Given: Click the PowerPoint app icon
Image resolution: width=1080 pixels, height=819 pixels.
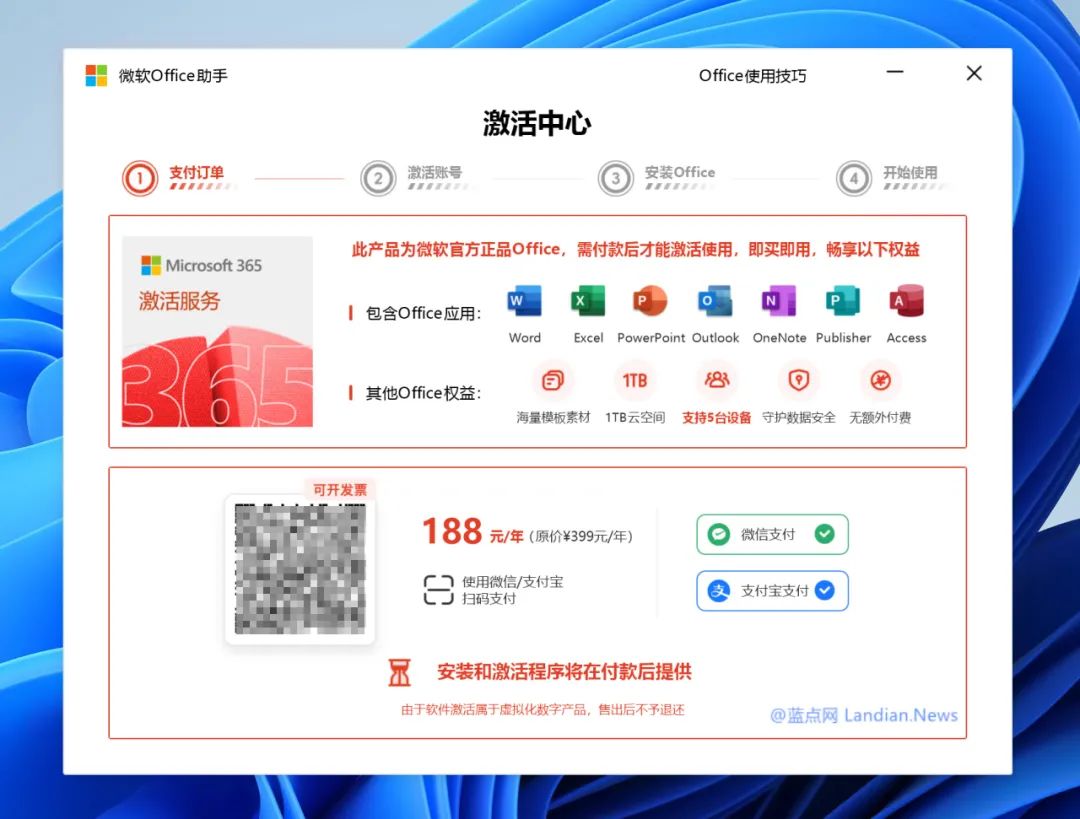Looking at the screenshot, I should (650, 301).
